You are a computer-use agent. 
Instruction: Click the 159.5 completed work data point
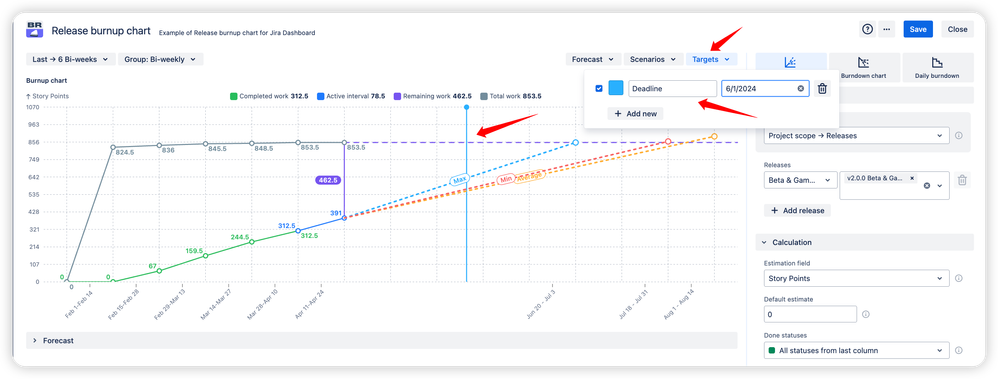point(206,255)
